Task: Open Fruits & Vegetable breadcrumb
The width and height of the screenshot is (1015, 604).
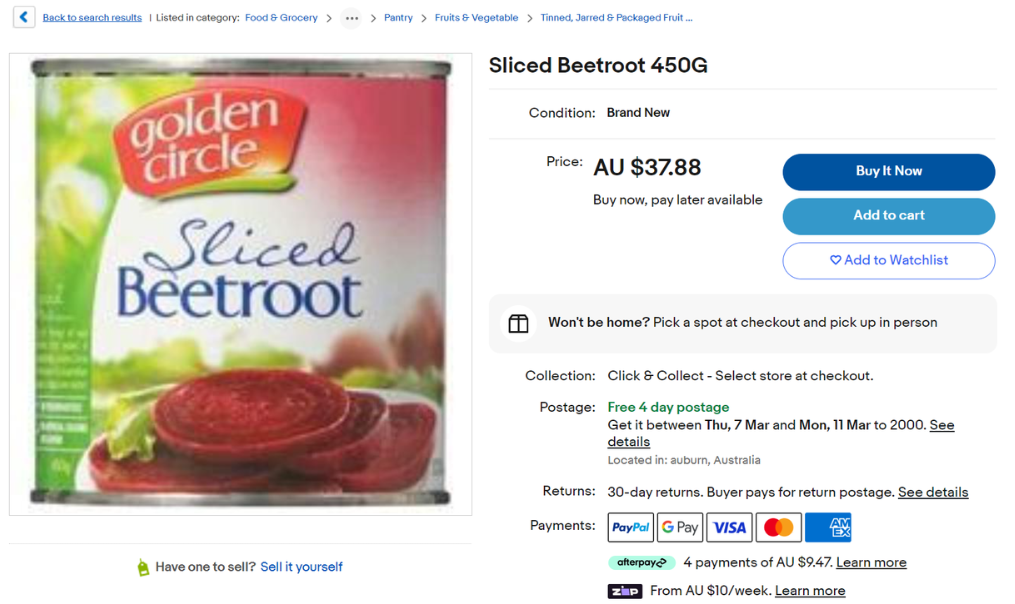Action: pyautogui.click(x=476, y=18)
